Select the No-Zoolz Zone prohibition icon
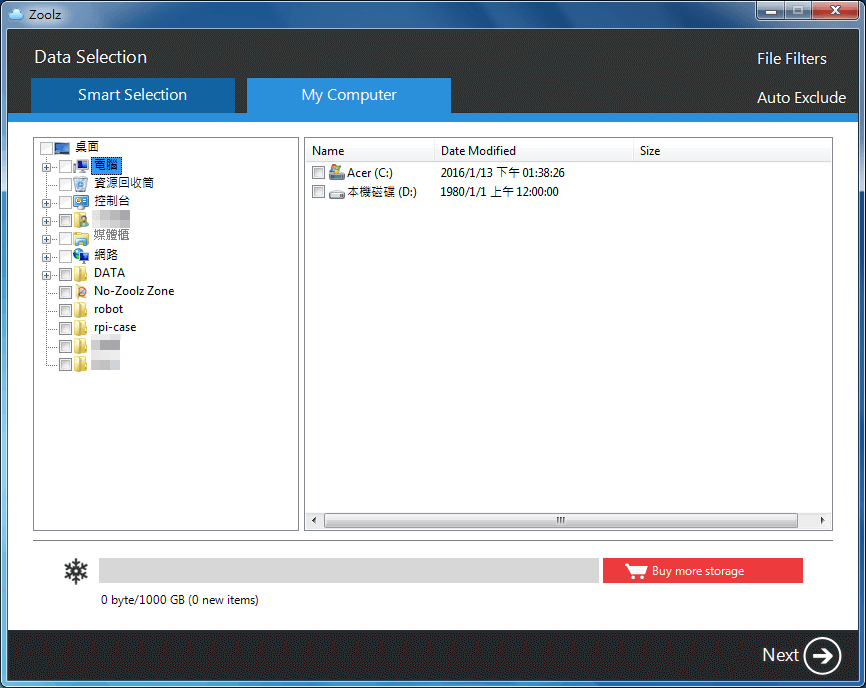The height and width of the screenshot is (688, 866). 82,291
